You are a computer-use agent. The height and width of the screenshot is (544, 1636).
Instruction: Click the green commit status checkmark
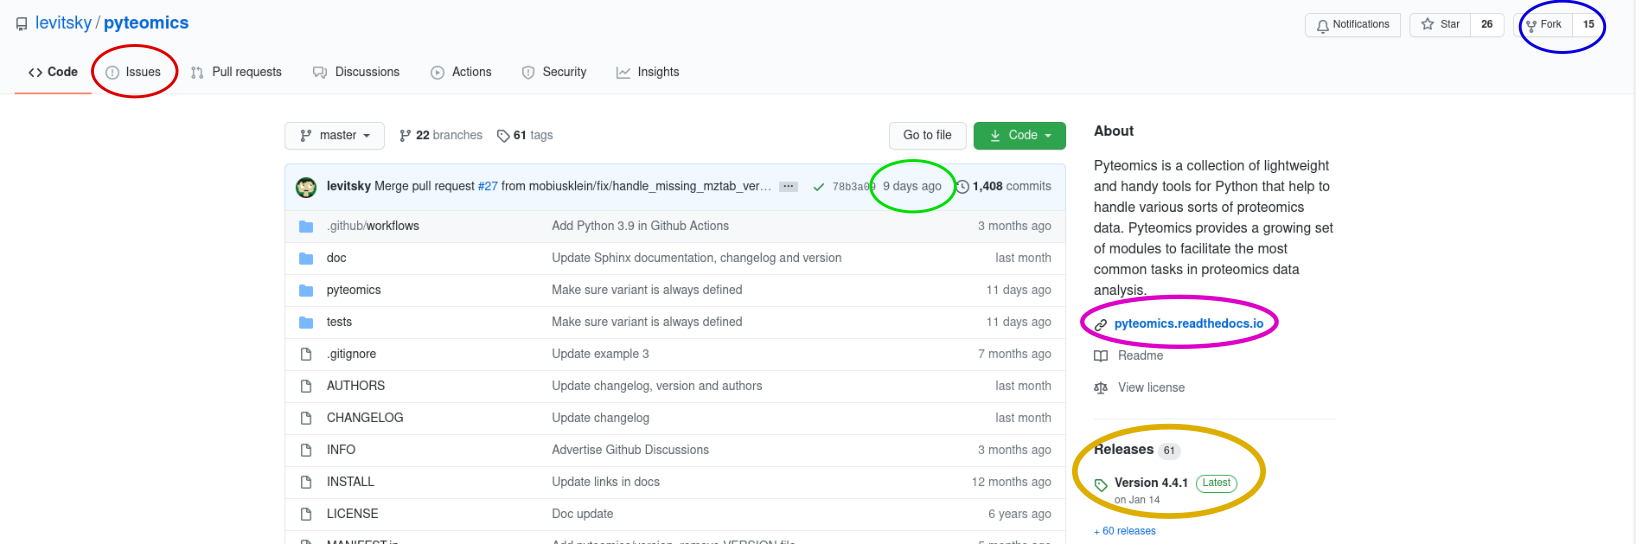click(x=819, y=187)
